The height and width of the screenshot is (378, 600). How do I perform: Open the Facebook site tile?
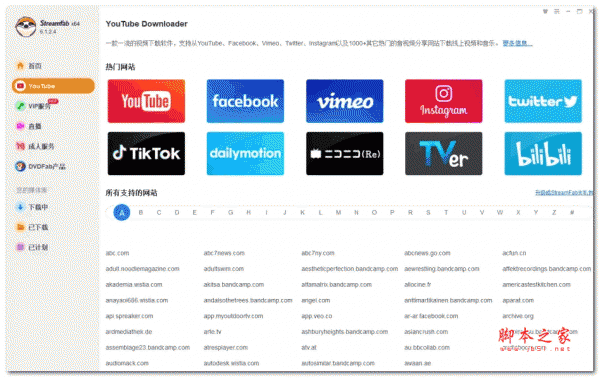point(245,101)
